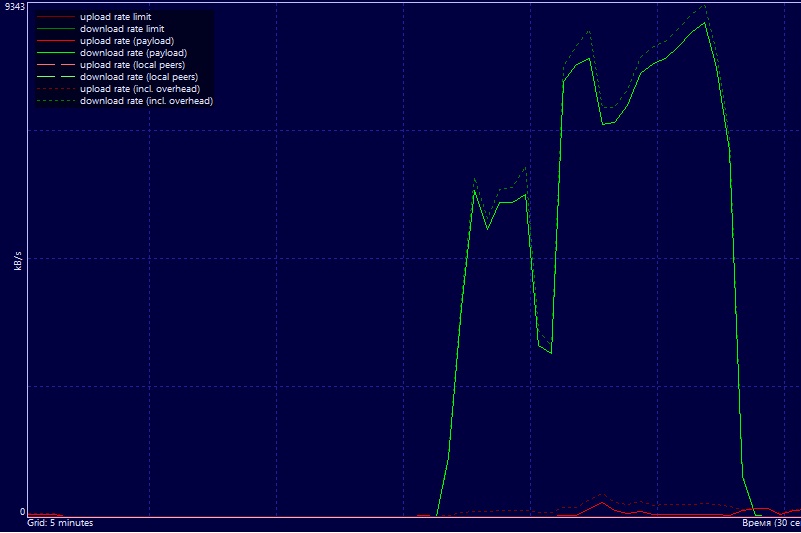Click the 0 value on the Y axis
The image size is (801, 533).
point(22,512)
